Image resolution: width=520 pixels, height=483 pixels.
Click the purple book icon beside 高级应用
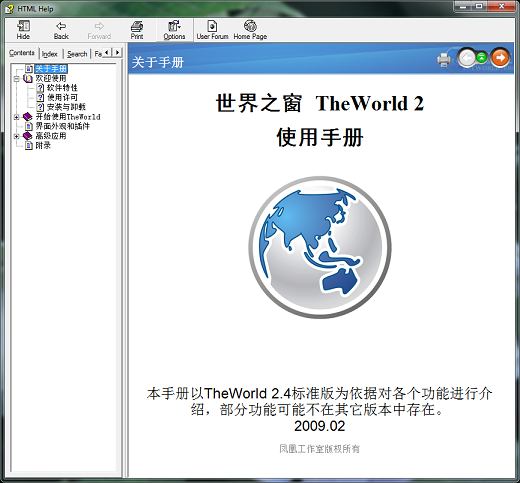click(x=28, y=136)
